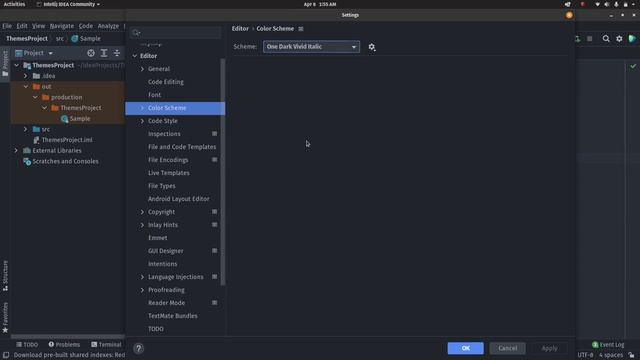This screenshot has width=640, height=360.
Task: Select GUI Designer in settings tree
Action: click(x=165, y=251)
